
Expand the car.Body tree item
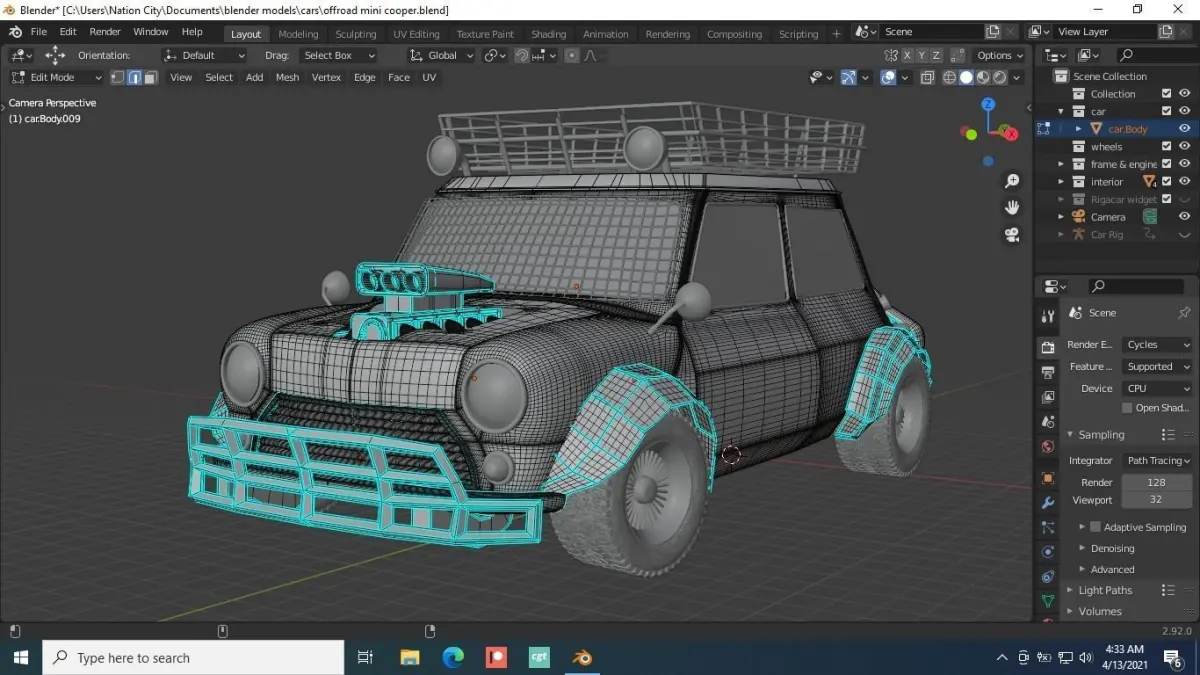click(x=1078, y=129)
